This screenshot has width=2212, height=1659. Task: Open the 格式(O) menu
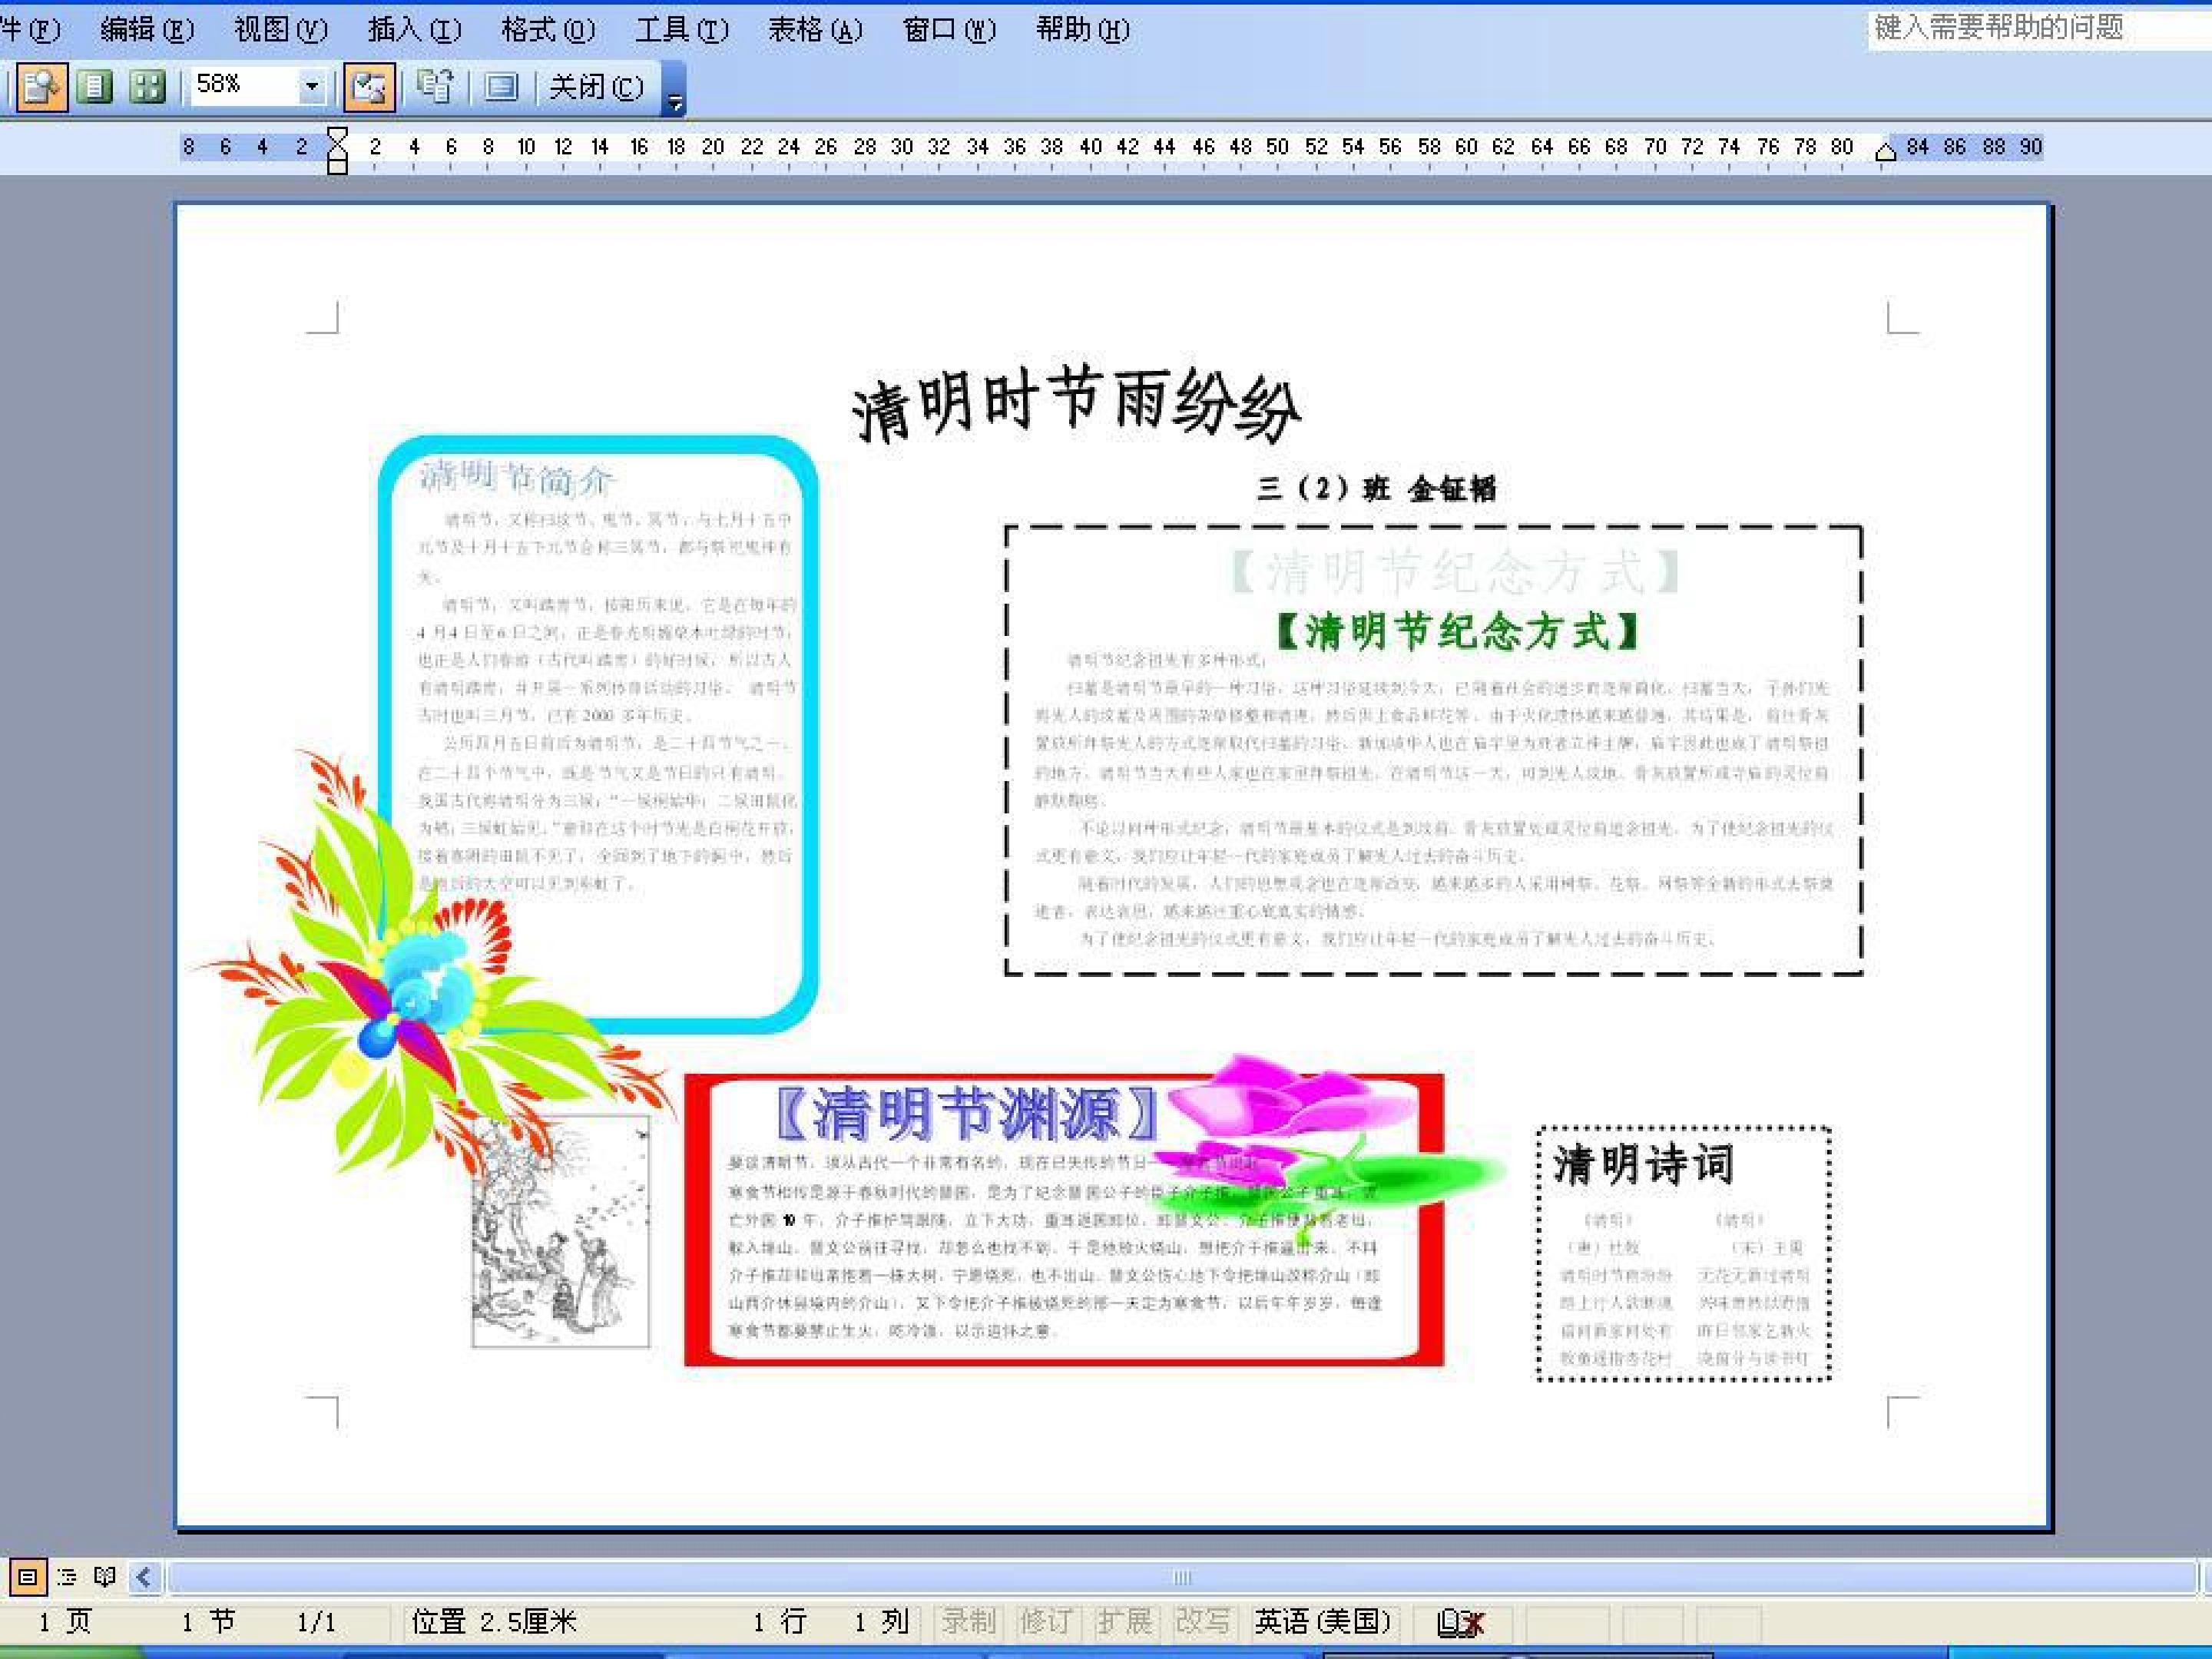(548, 30)
